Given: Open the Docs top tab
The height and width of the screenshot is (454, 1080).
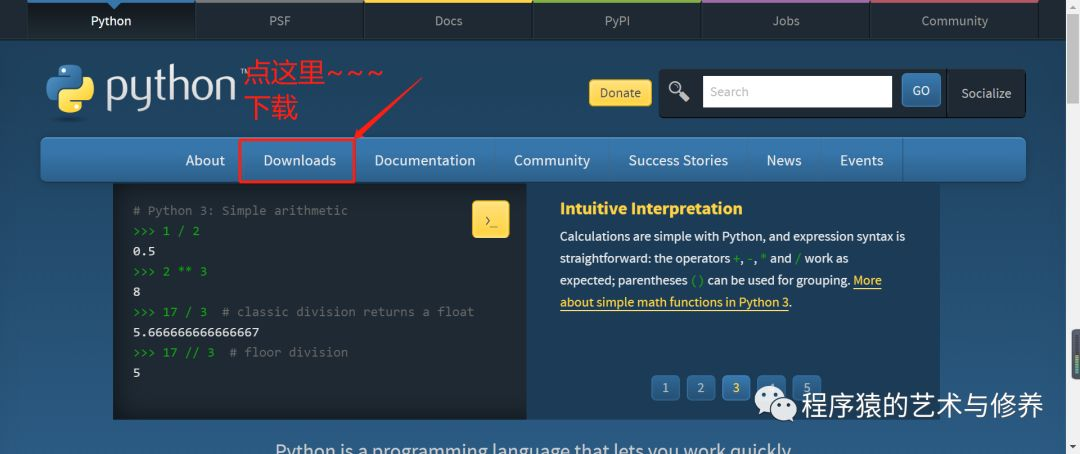Looking at the screenshot, I should tap(448, 21).
